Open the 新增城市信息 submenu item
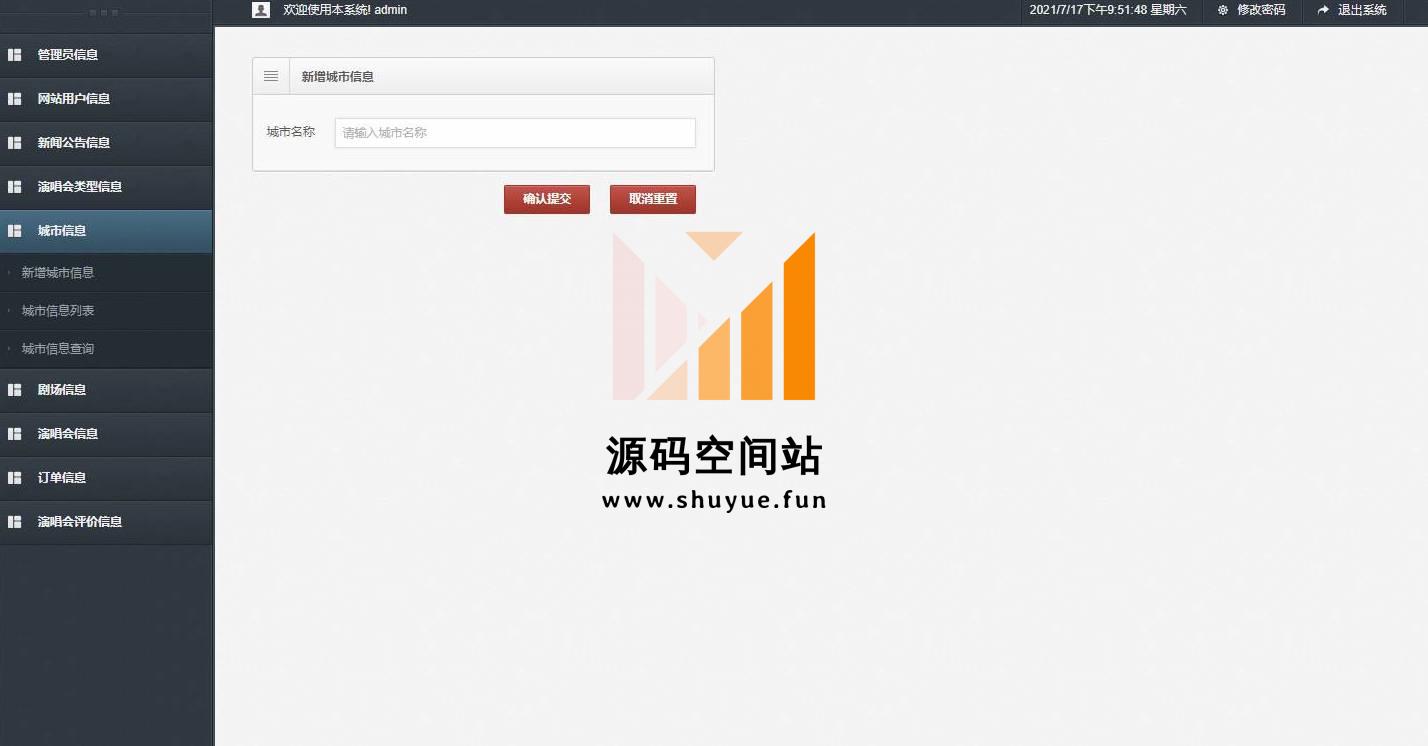The height and width of the screenshot is (746, 1428). click(106, 273)
